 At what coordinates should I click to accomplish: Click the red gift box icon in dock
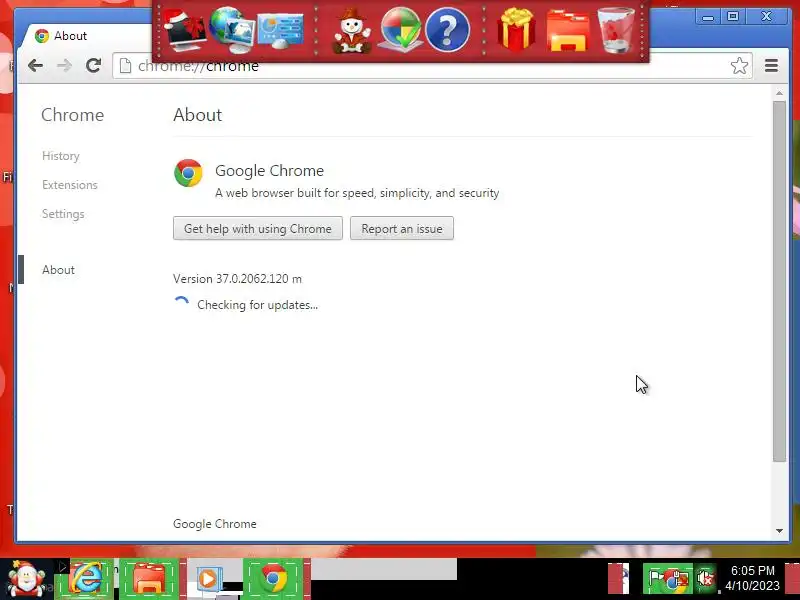click(x=516, y=29)
